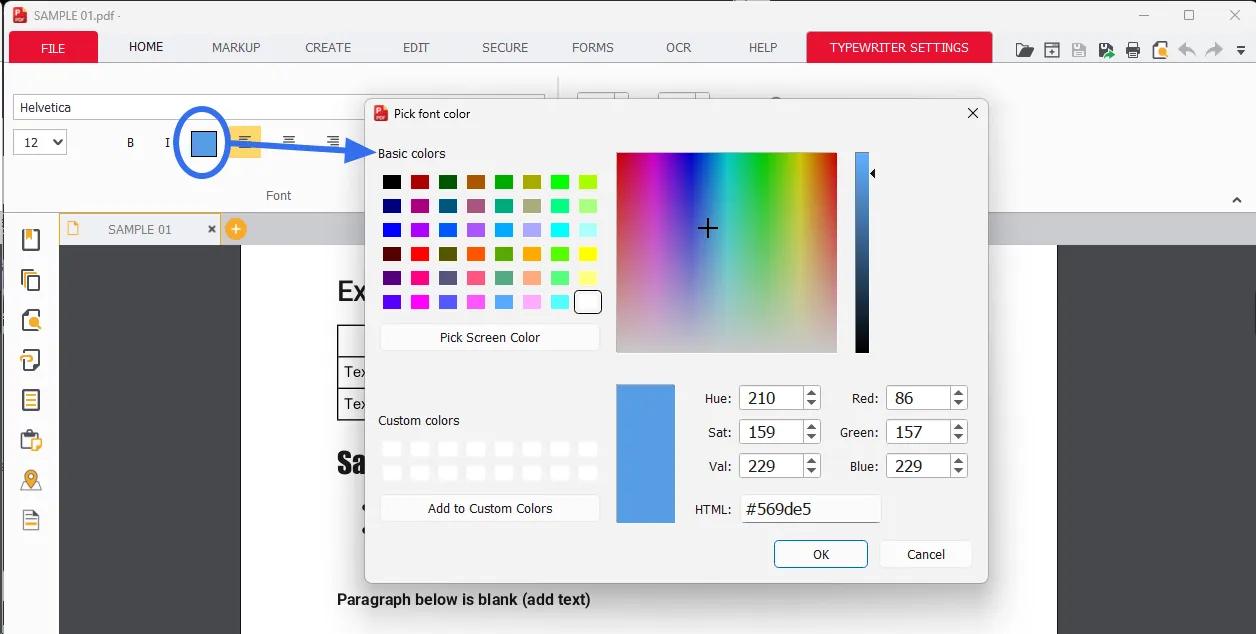Switch to the OCR tab

(678, 47)
